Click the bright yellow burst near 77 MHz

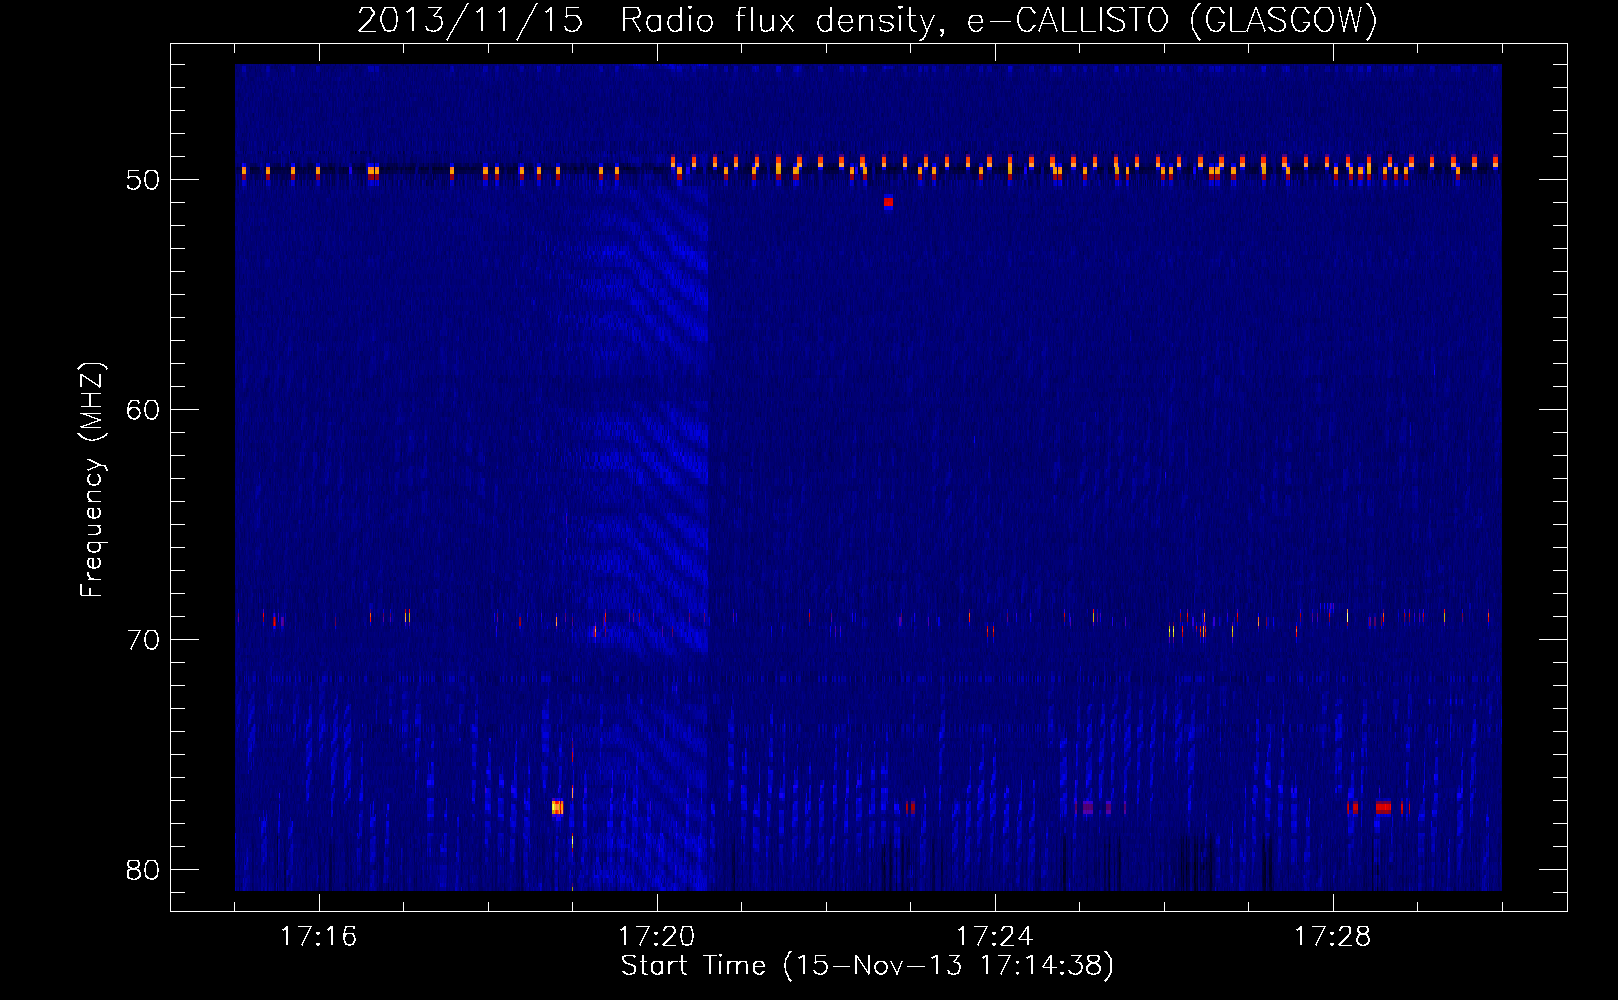pos(558,807)
